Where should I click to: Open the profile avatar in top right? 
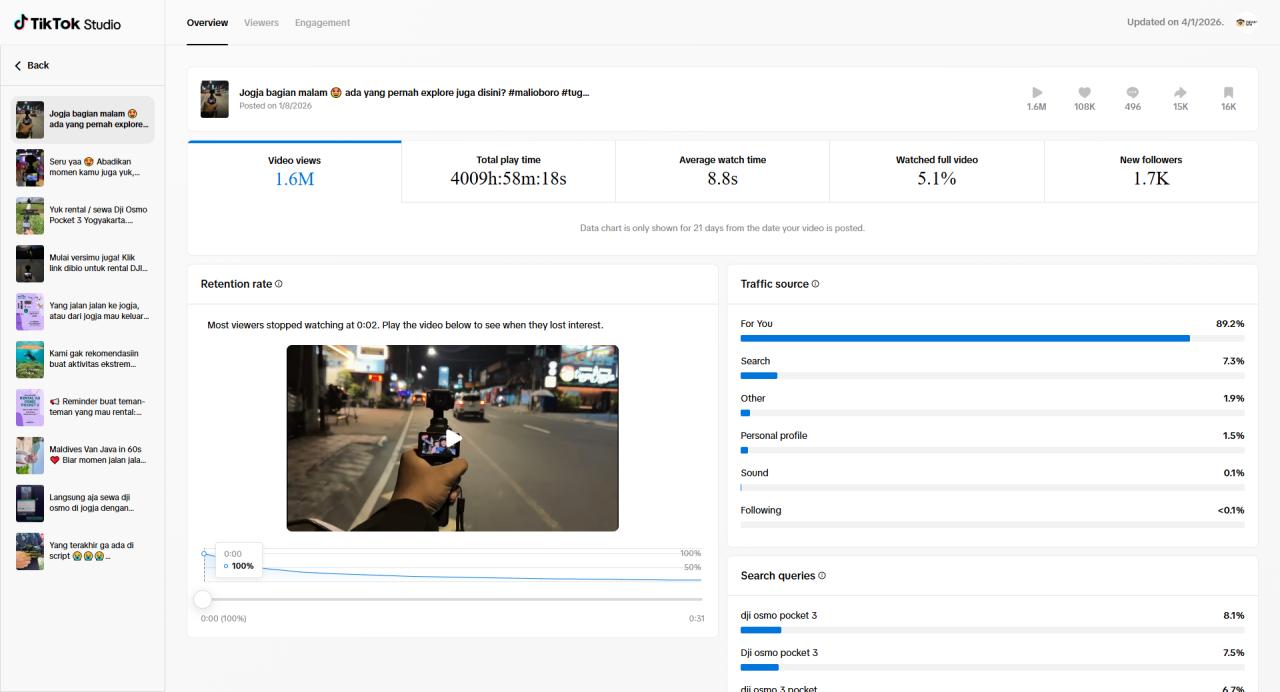(x=1246, y=22)
